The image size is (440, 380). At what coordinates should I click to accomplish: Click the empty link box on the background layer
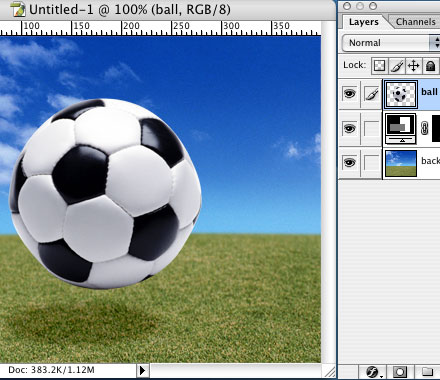tap(371, 162)
